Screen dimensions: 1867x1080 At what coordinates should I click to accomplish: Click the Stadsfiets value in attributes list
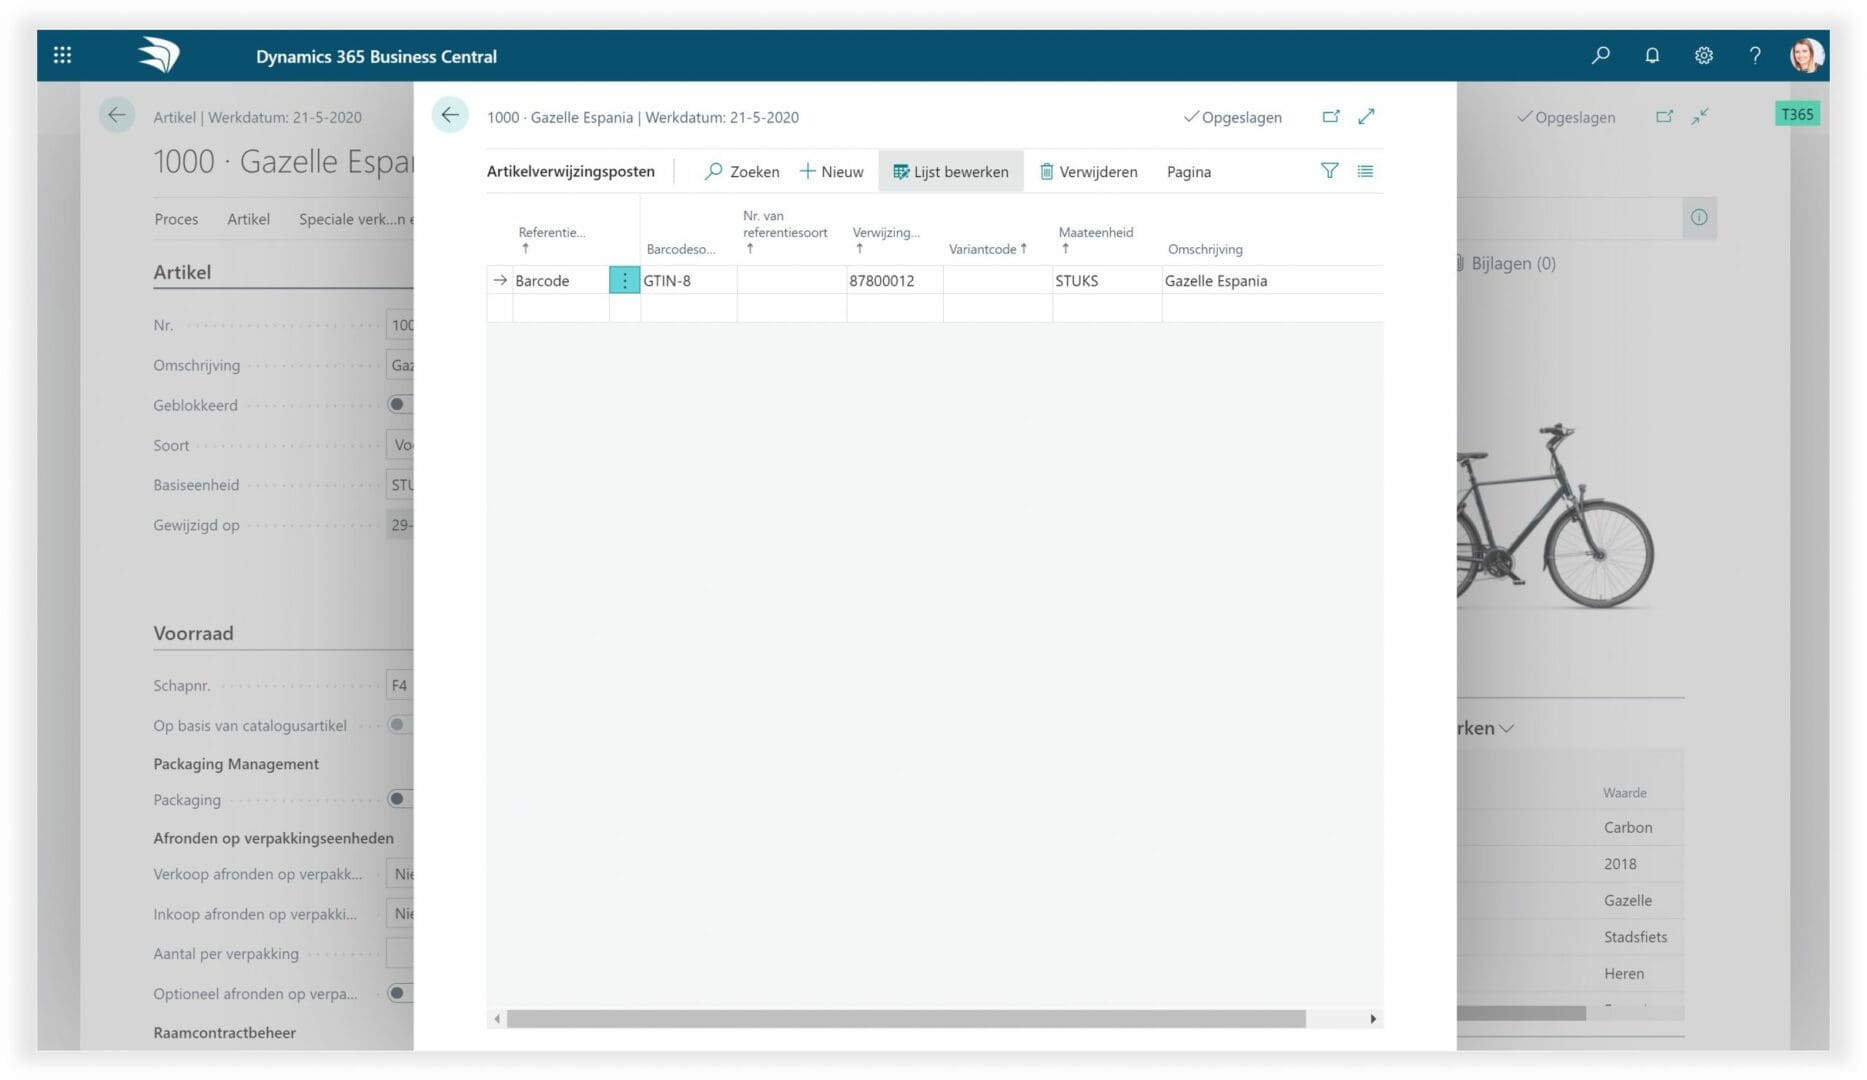click(1635, 937)
